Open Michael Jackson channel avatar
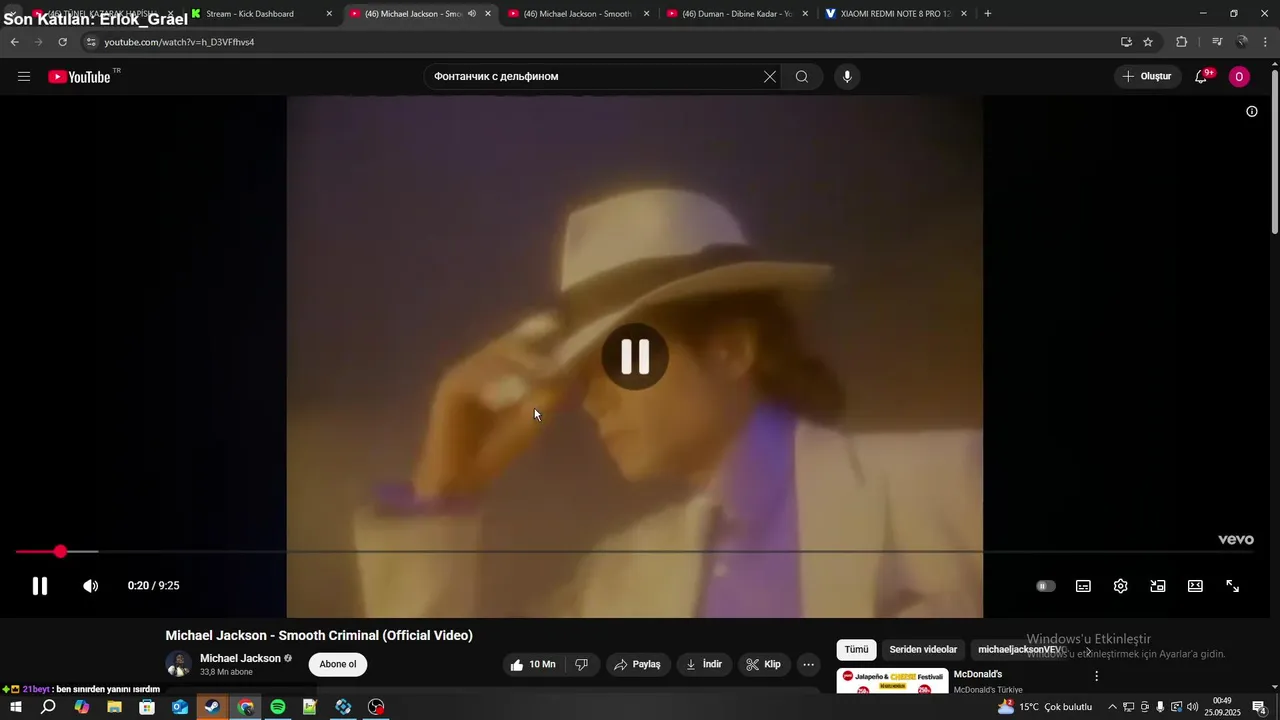Screen dimensions: 1280x720 point(178,664)
